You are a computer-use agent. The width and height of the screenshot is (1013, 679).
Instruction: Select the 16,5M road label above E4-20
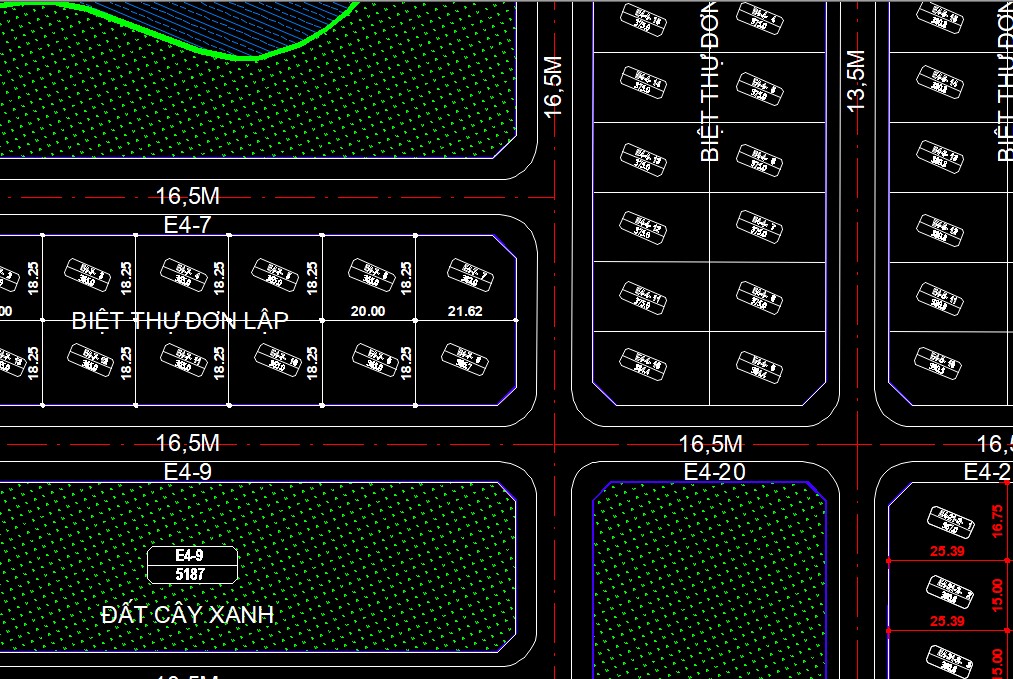tap(711, 444)
